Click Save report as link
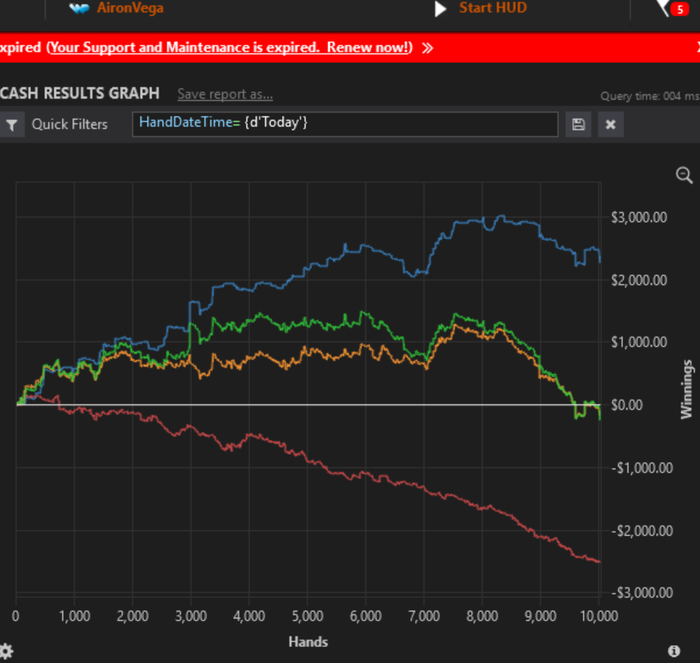 click(225, 94)
